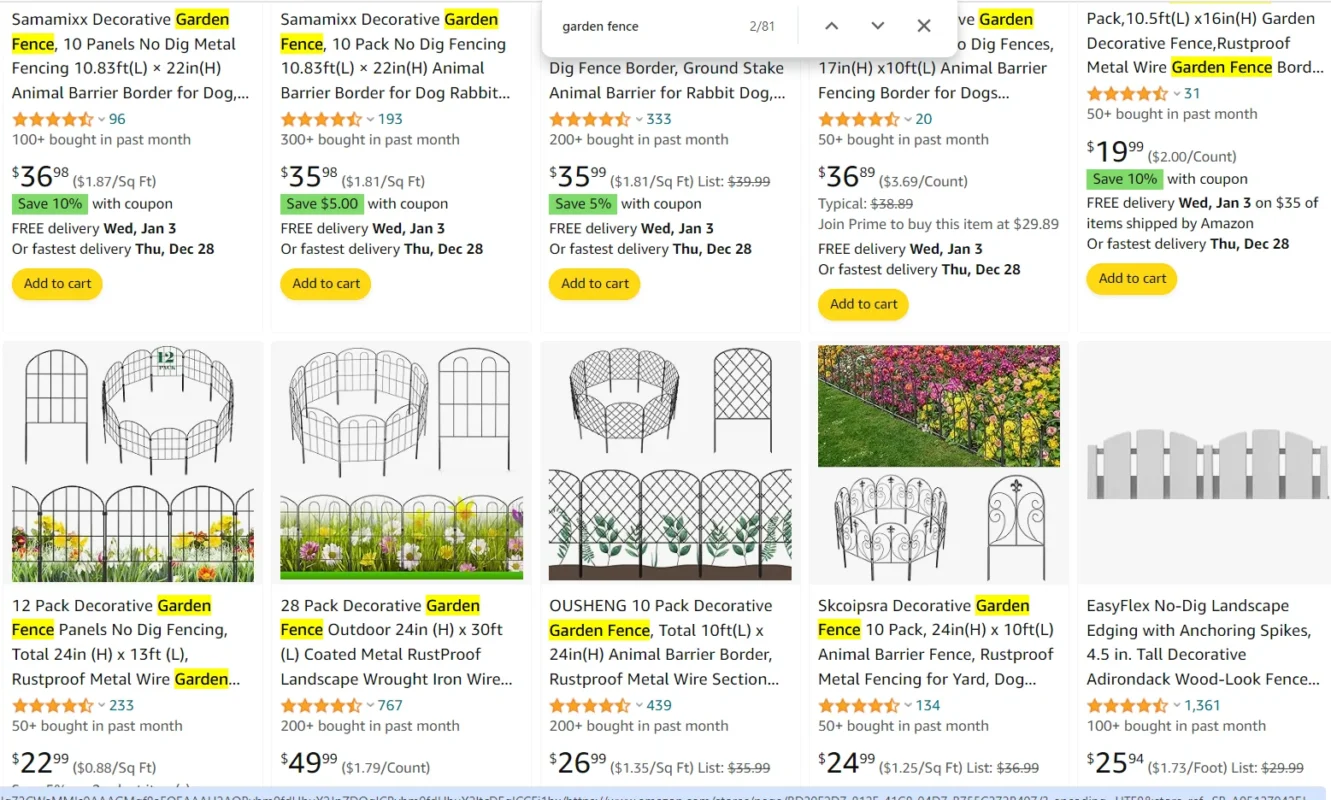Click the 'Join Prime to buy this item' link
The height and width of the screenshot is (800, 1331).
click(938, 224)
